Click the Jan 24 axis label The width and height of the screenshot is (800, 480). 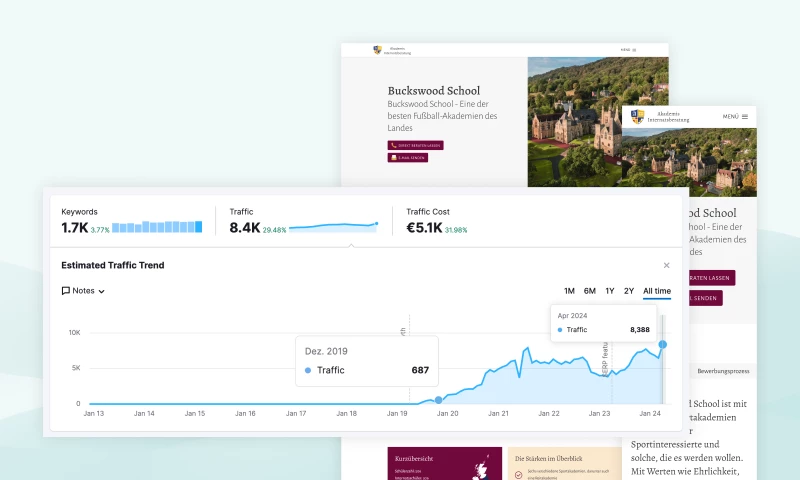point(649,413)
